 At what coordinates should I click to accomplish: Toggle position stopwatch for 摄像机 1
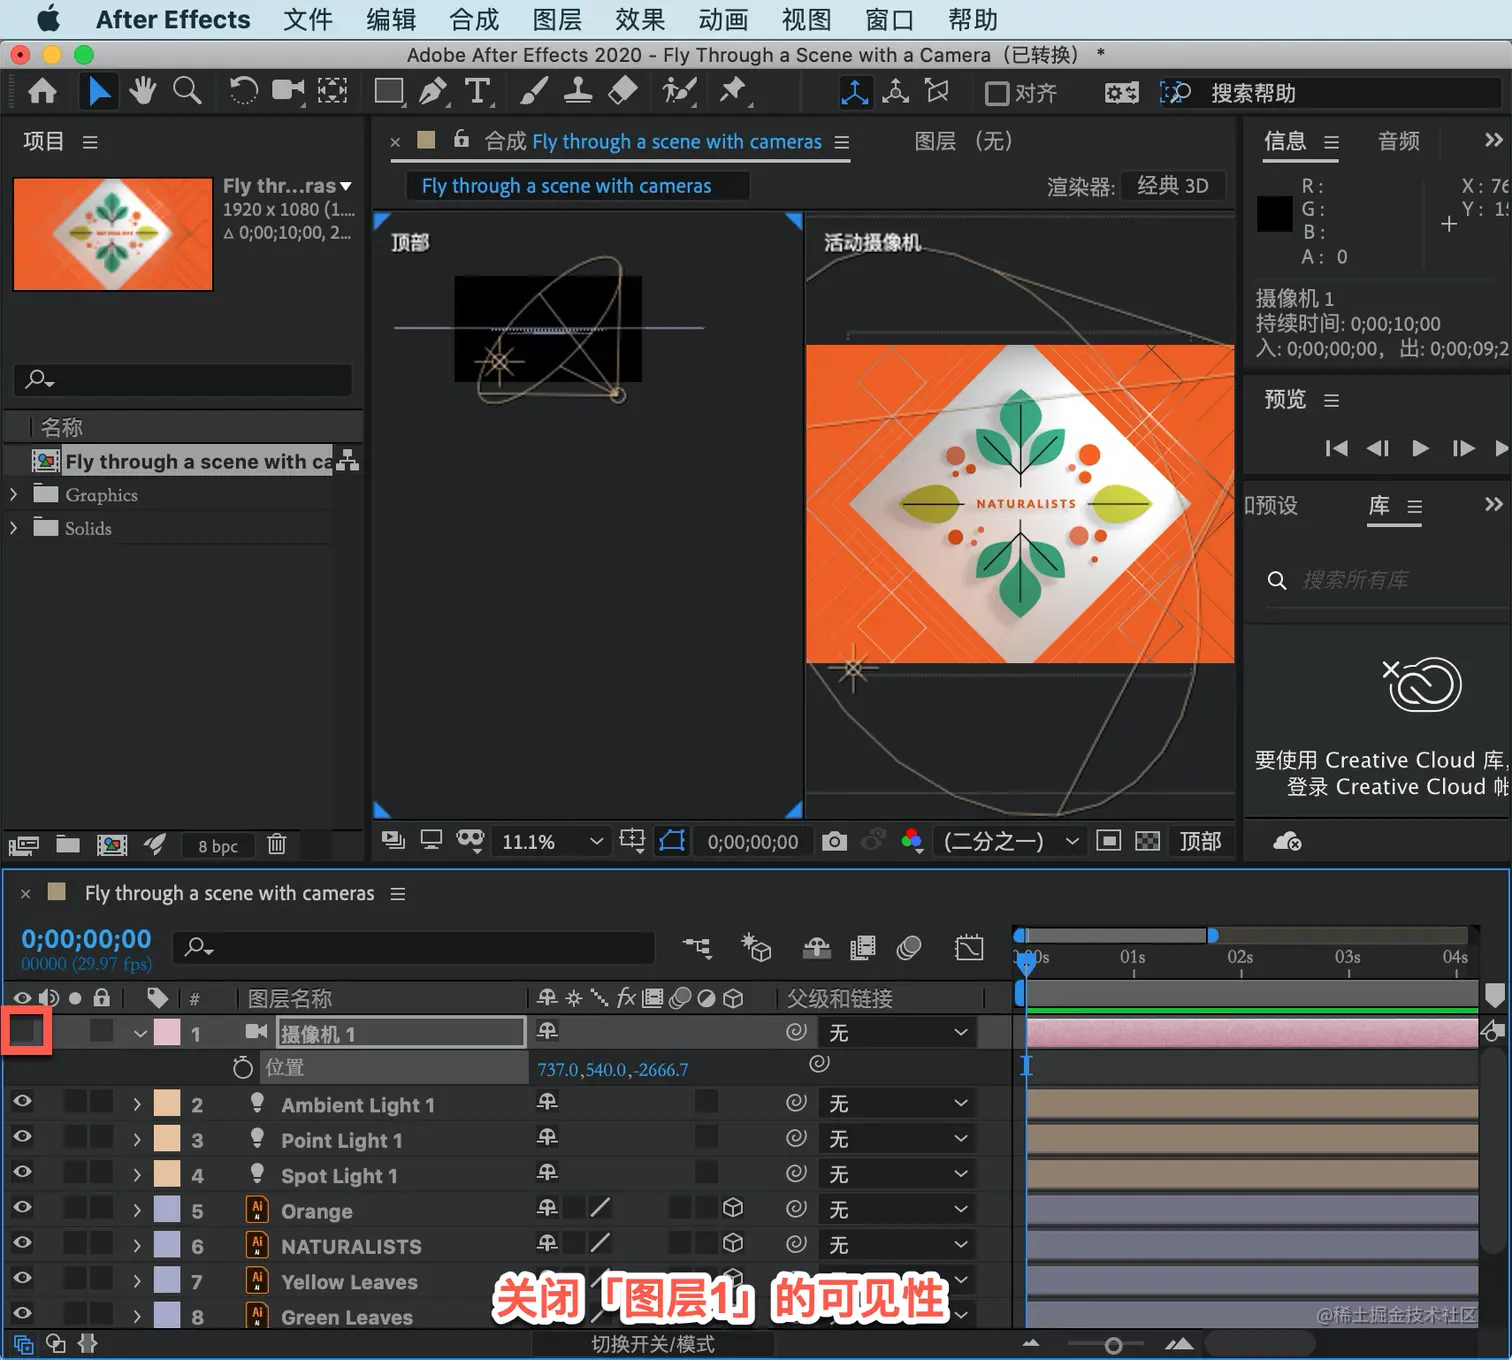(242, 1067)
